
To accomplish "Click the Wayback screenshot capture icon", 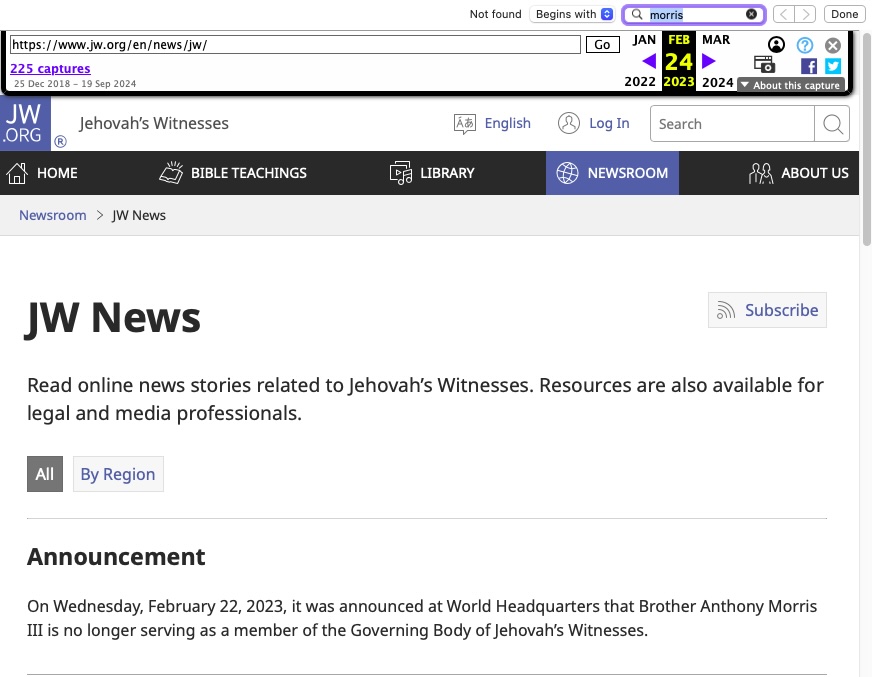I will pyautogui.click(x=765, y=65).
